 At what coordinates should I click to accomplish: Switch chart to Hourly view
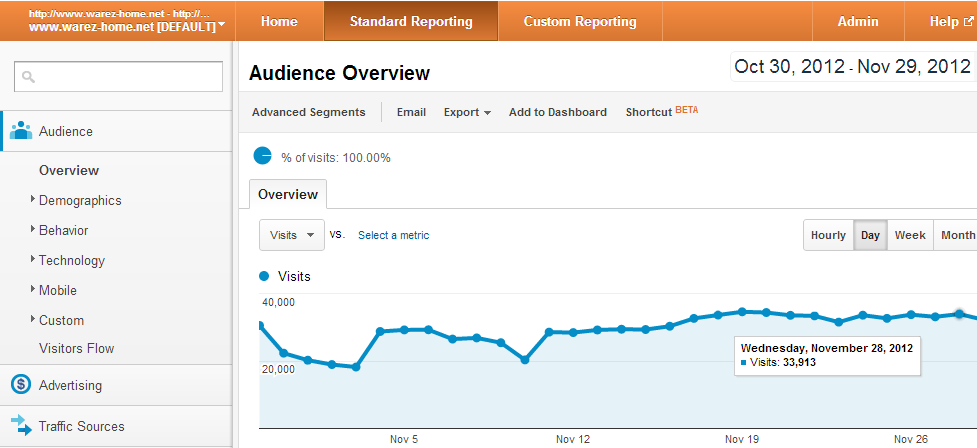(828, 236)
